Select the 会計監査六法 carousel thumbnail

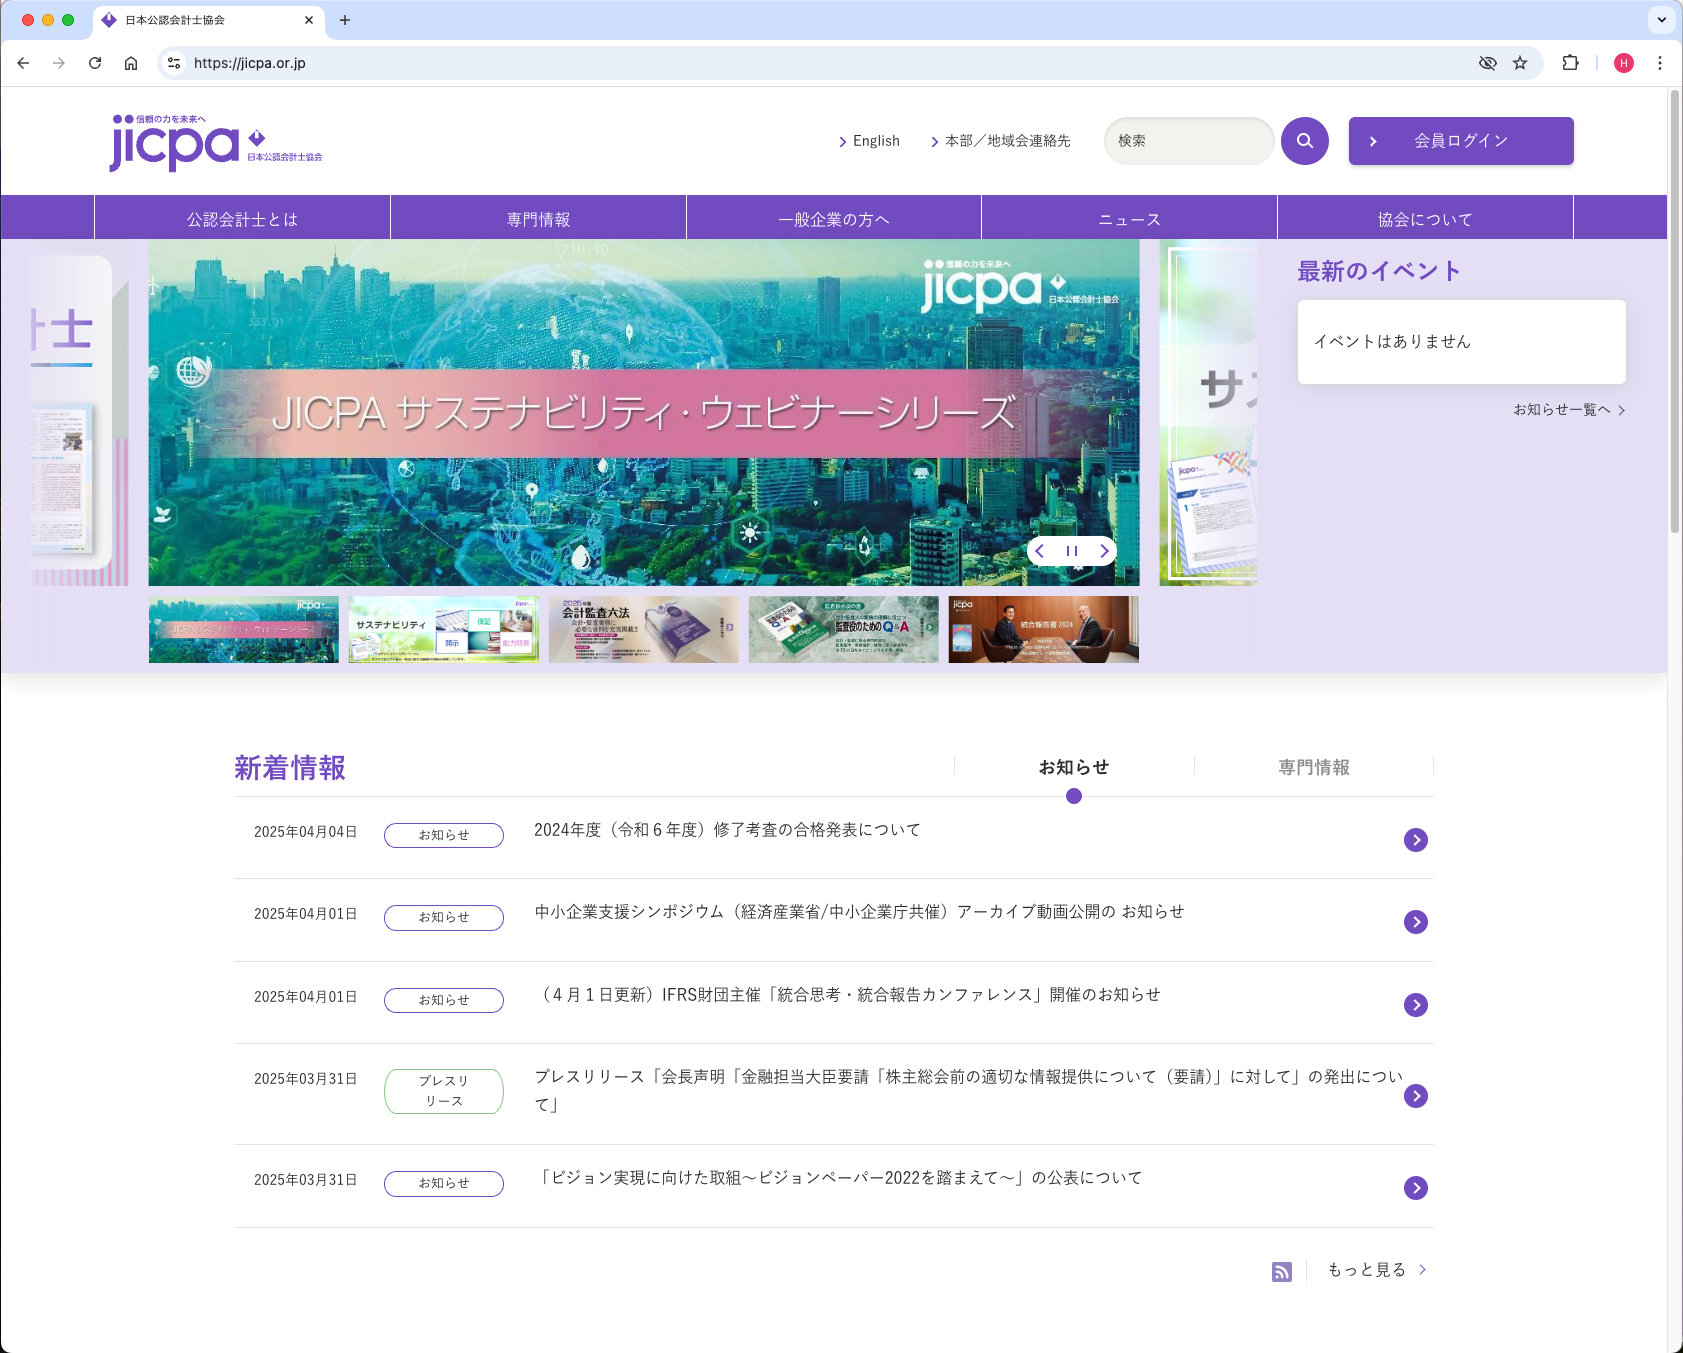point(644,629)
